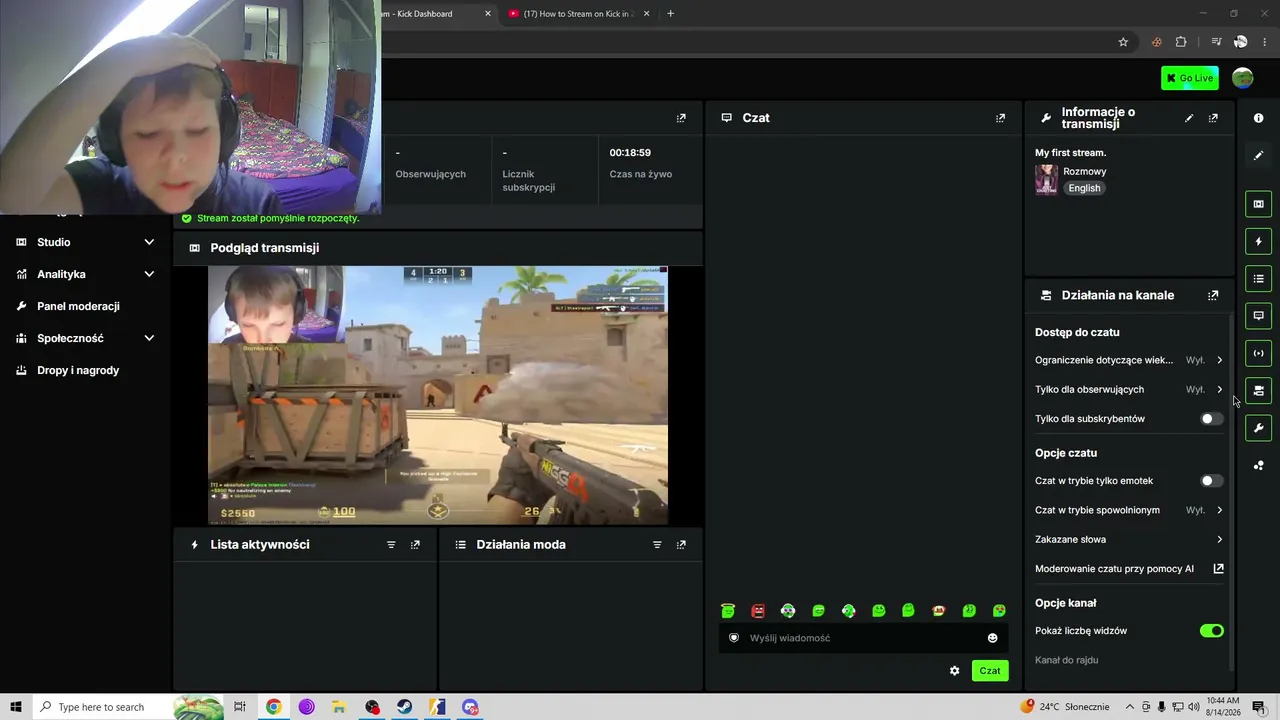Viewport: 1280px width, 720px height.
Task: Open the Windows notification center
Action: tap(1259, 707)
